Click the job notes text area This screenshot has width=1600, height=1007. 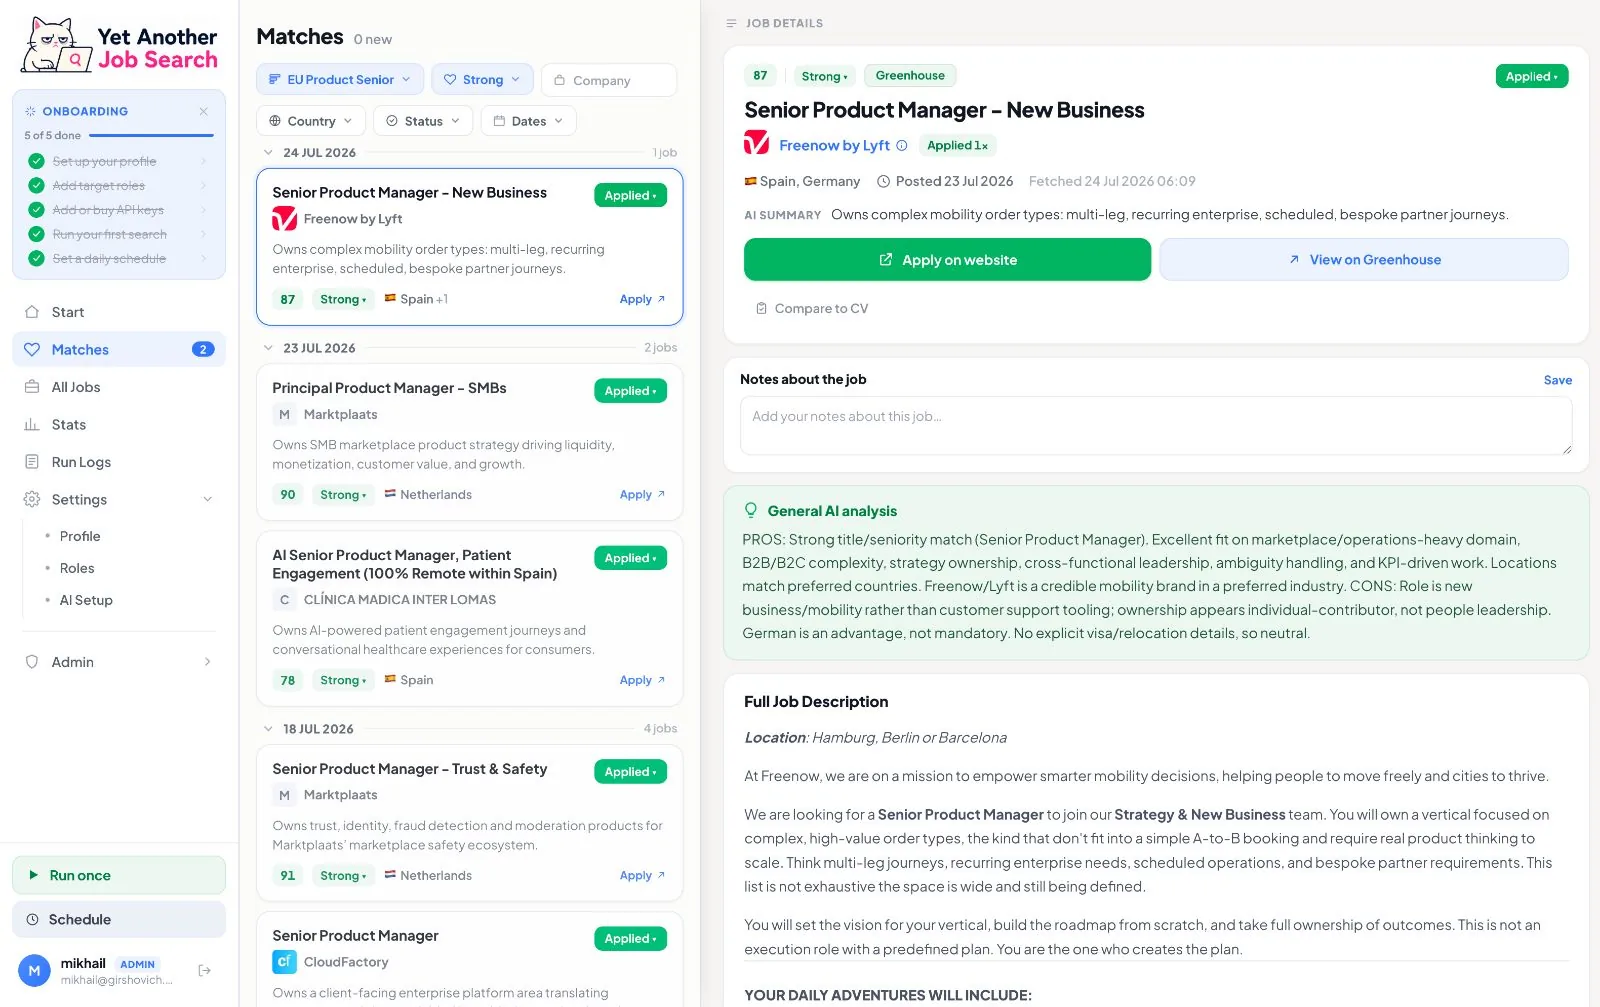pyautogui.click(x=1156, y=426)
